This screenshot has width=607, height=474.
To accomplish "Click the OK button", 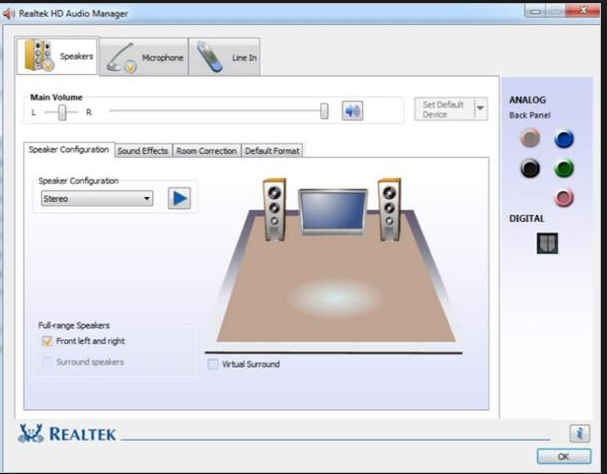I will click(564, 457).
